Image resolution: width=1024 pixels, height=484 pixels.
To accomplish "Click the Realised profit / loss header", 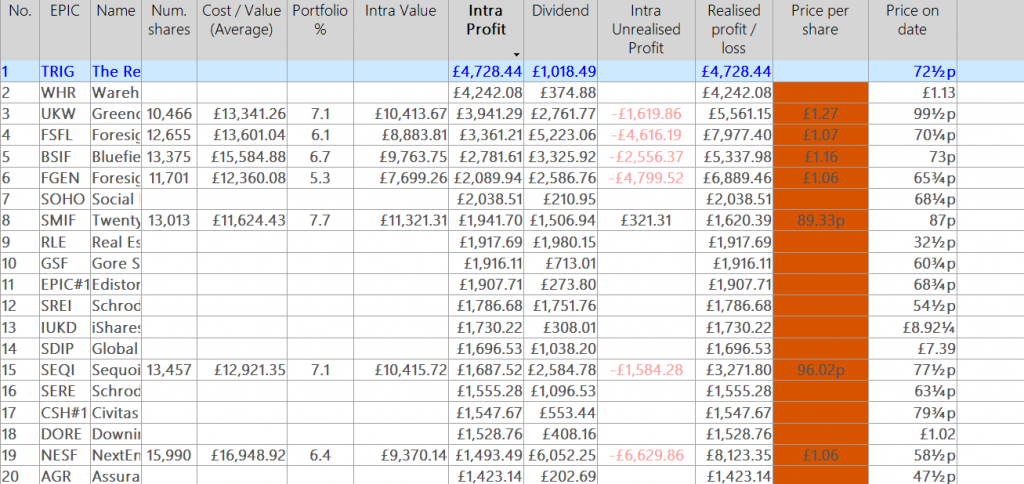I will point(734,29).
